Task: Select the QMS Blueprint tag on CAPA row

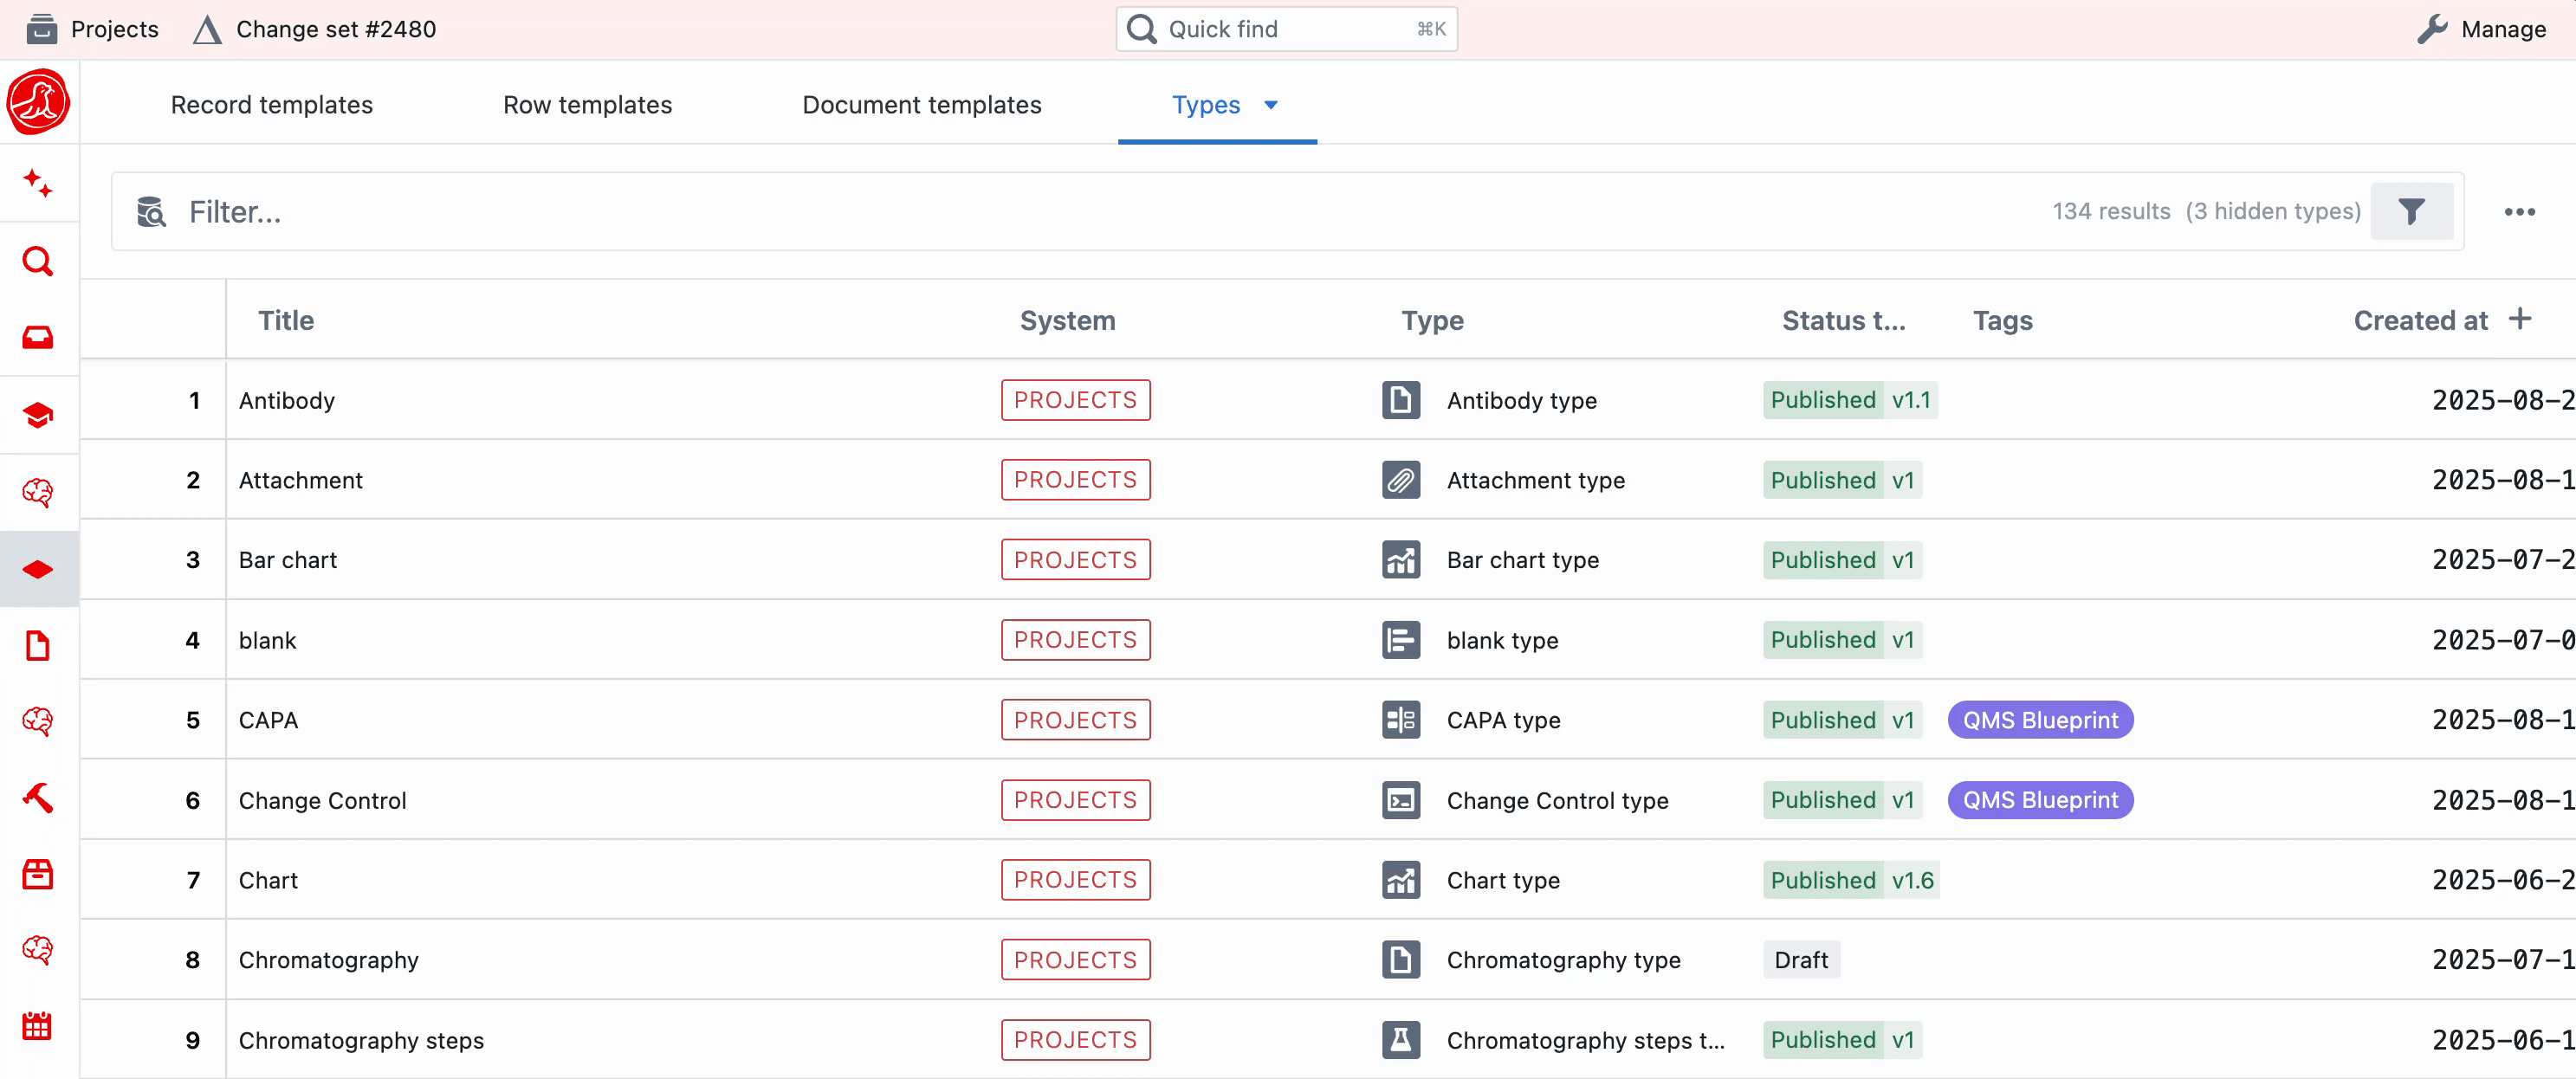Action: (2040, 719)
